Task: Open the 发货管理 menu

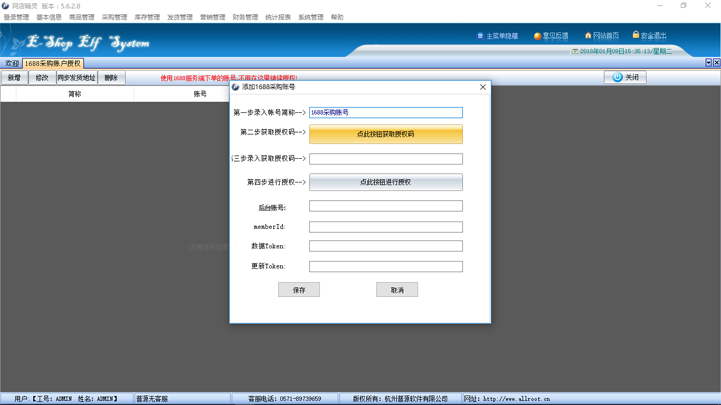Action: click(x=180, y=17)
